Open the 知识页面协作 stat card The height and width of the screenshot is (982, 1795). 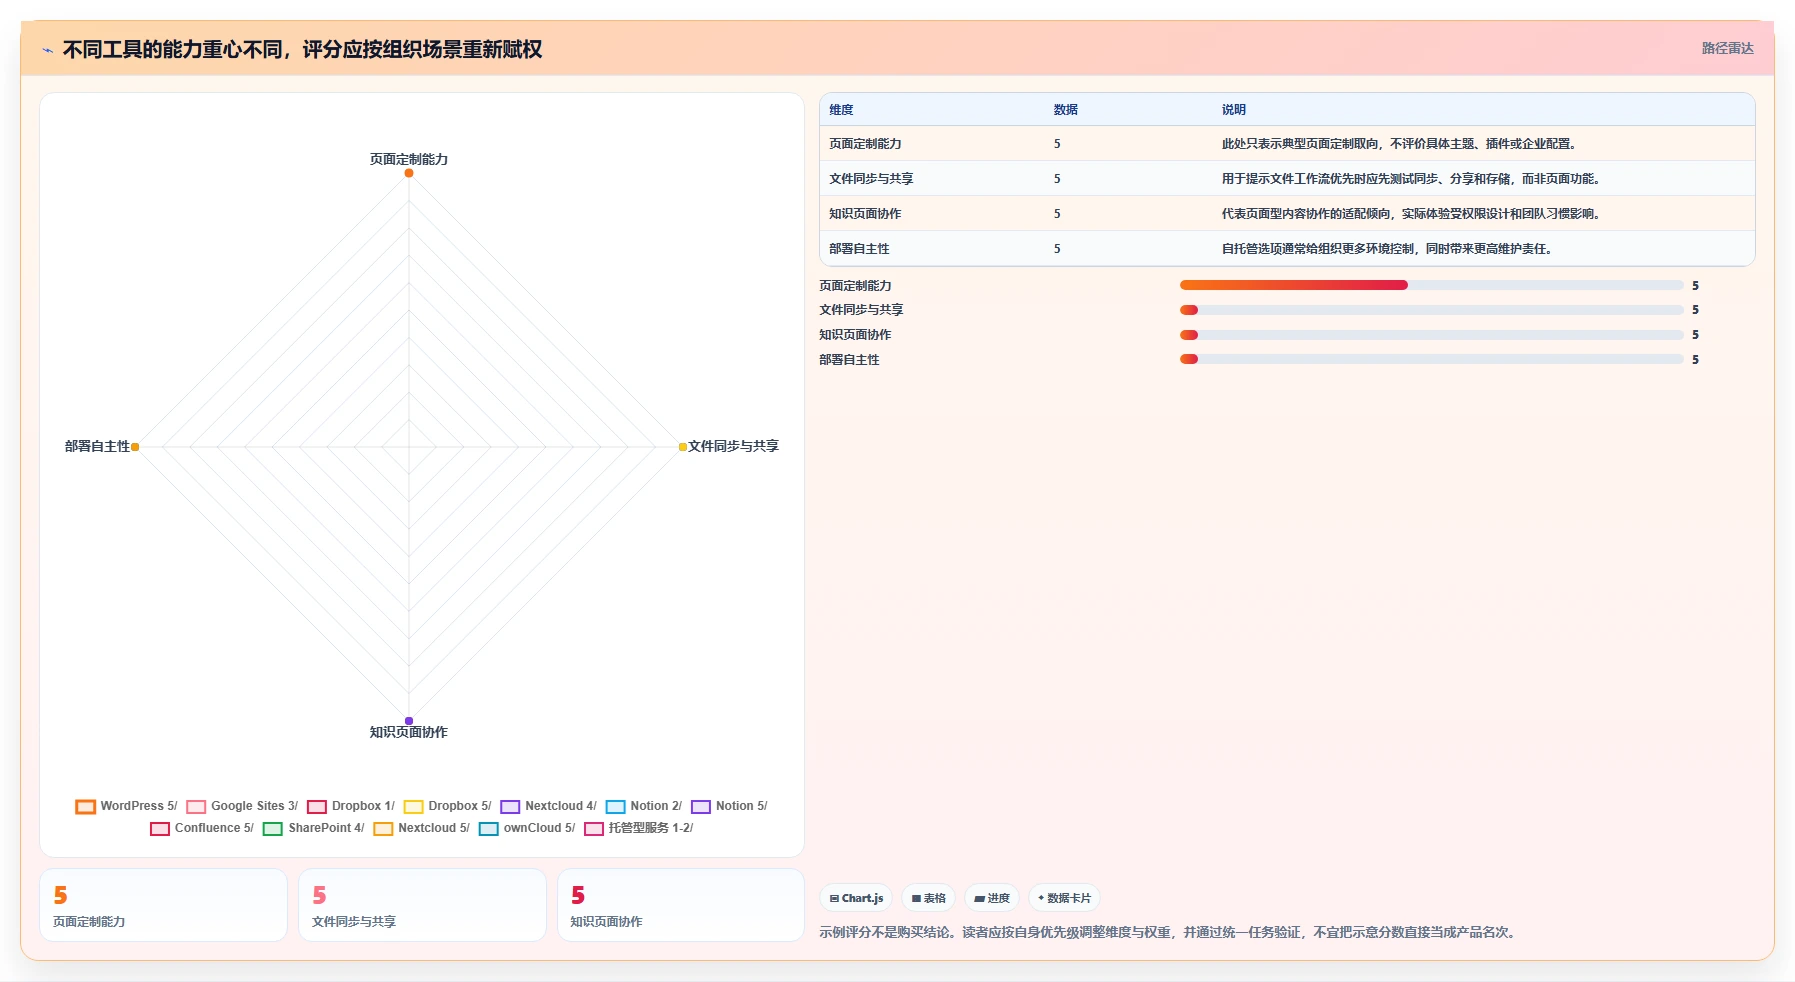680,905
